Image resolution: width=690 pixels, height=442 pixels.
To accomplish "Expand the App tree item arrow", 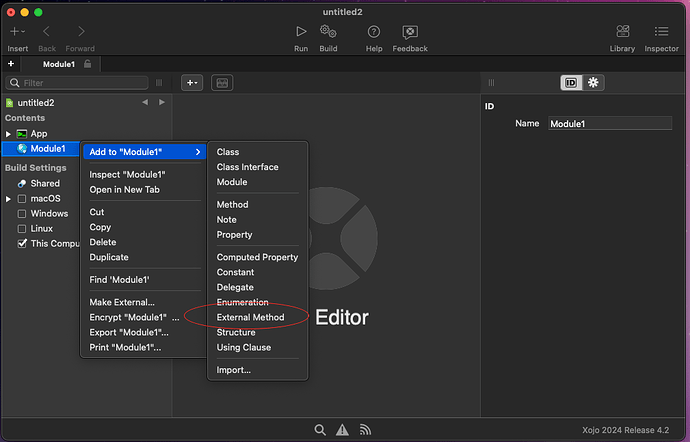I will (9, 134).
